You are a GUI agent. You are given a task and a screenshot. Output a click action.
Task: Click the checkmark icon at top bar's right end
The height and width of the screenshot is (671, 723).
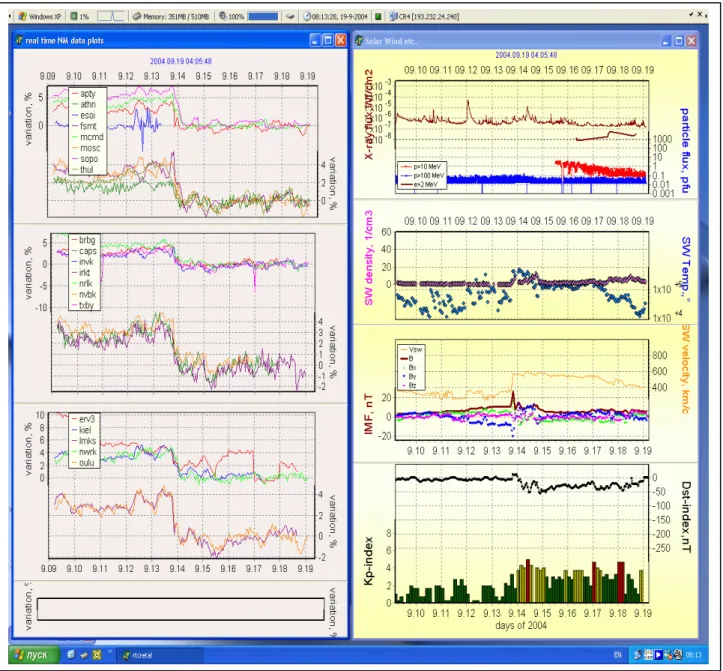[691, 14]
